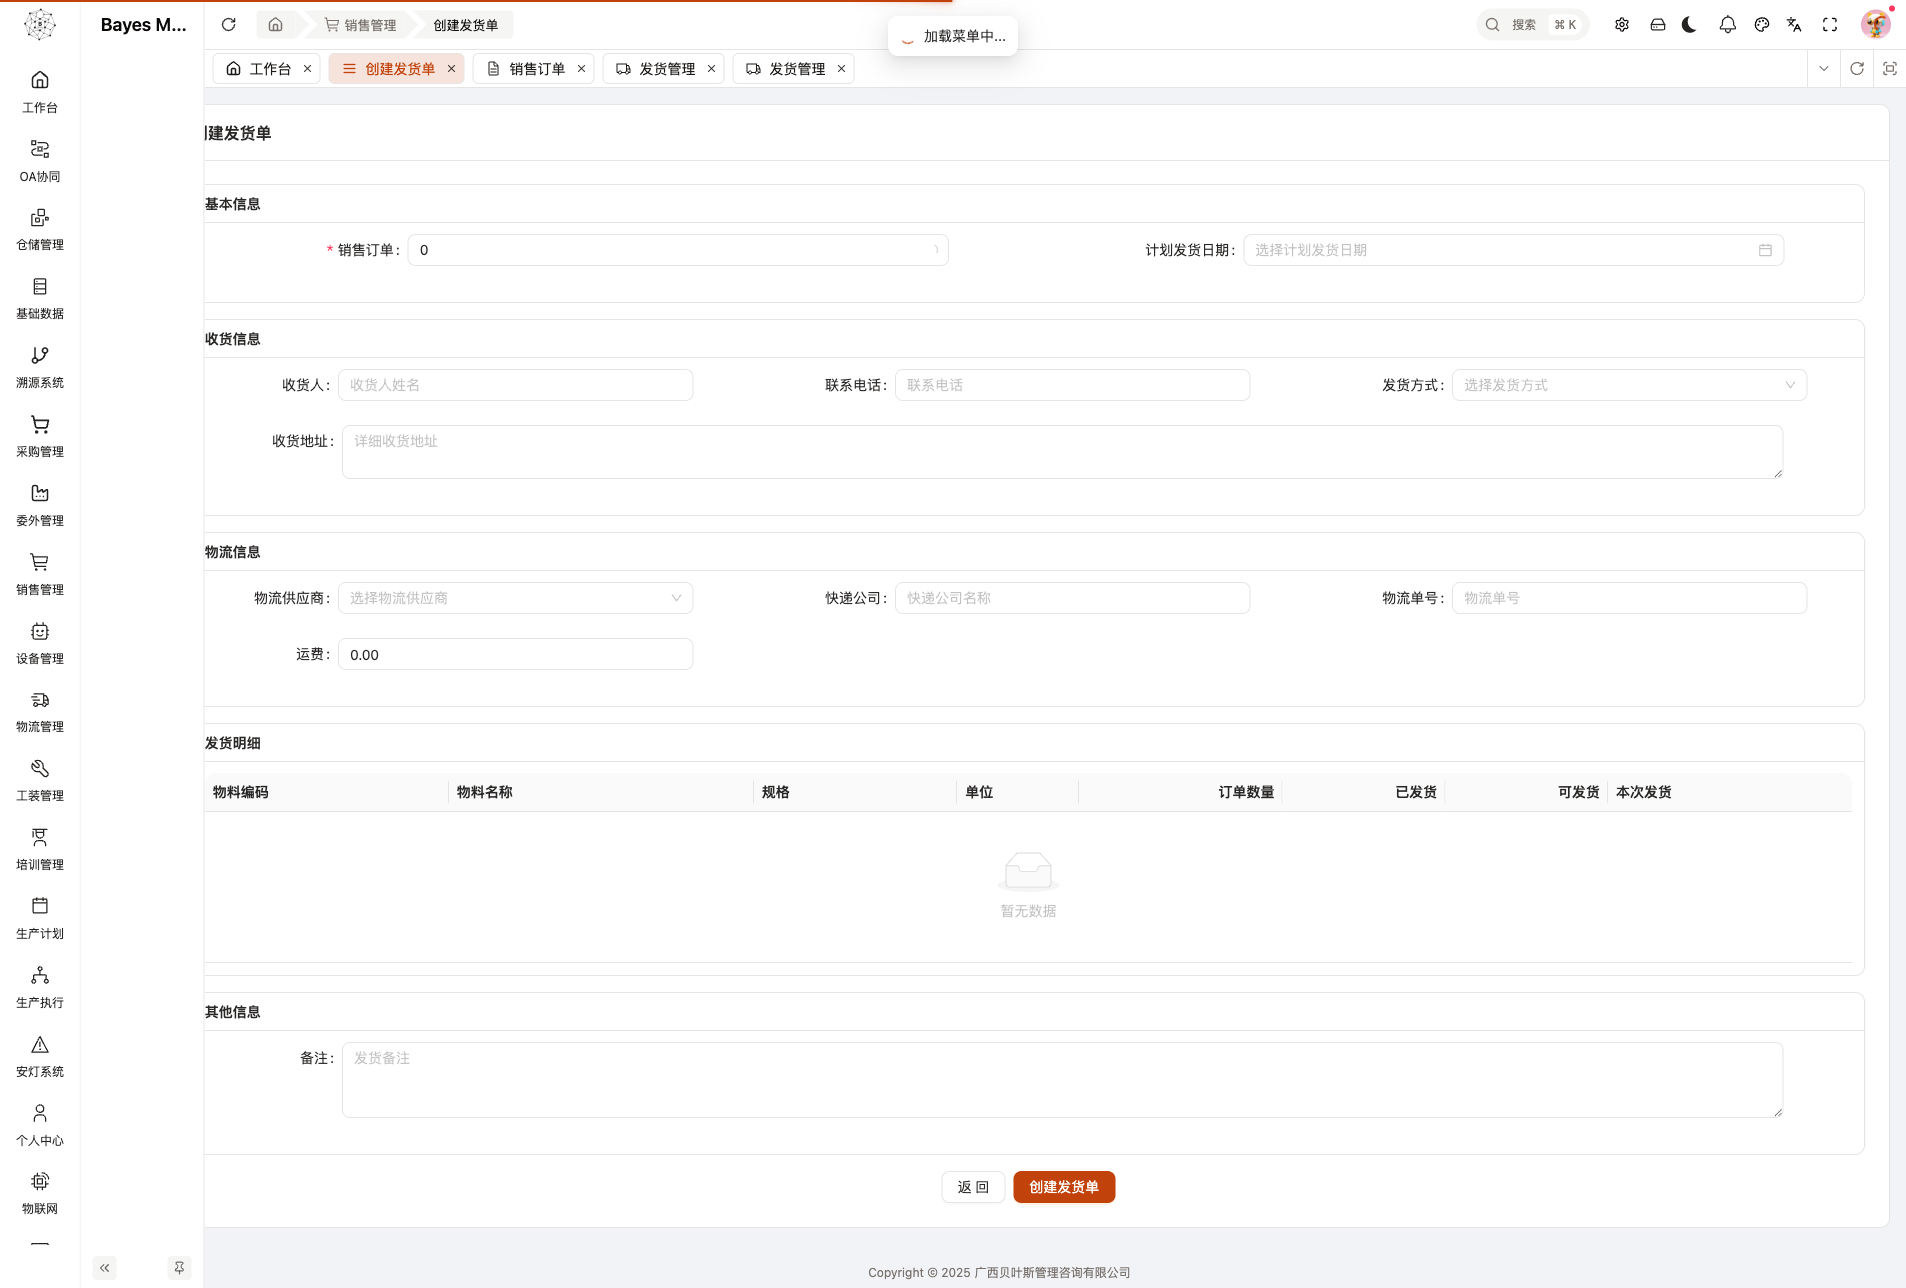Open 溯源系统 module in sidebar

[x=40, y=367]
